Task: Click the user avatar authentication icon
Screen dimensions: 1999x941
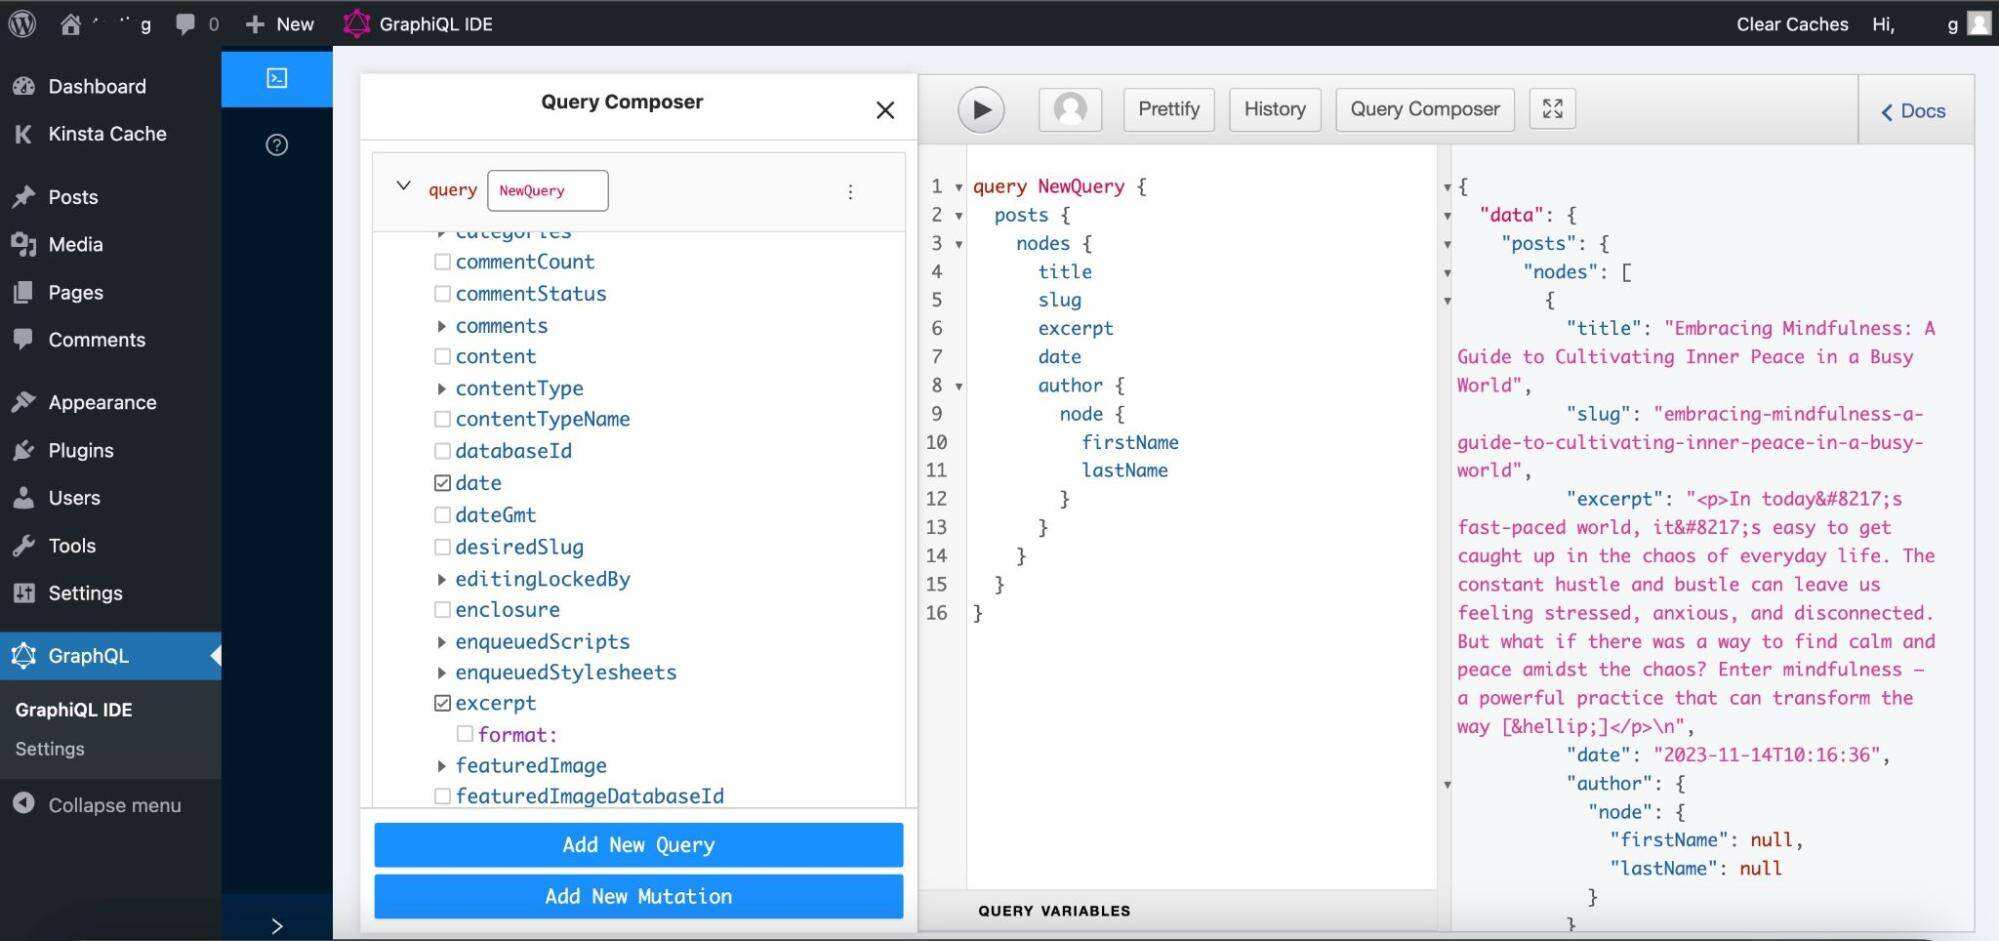Action: pyautogui.click(x=1070, y=110)
